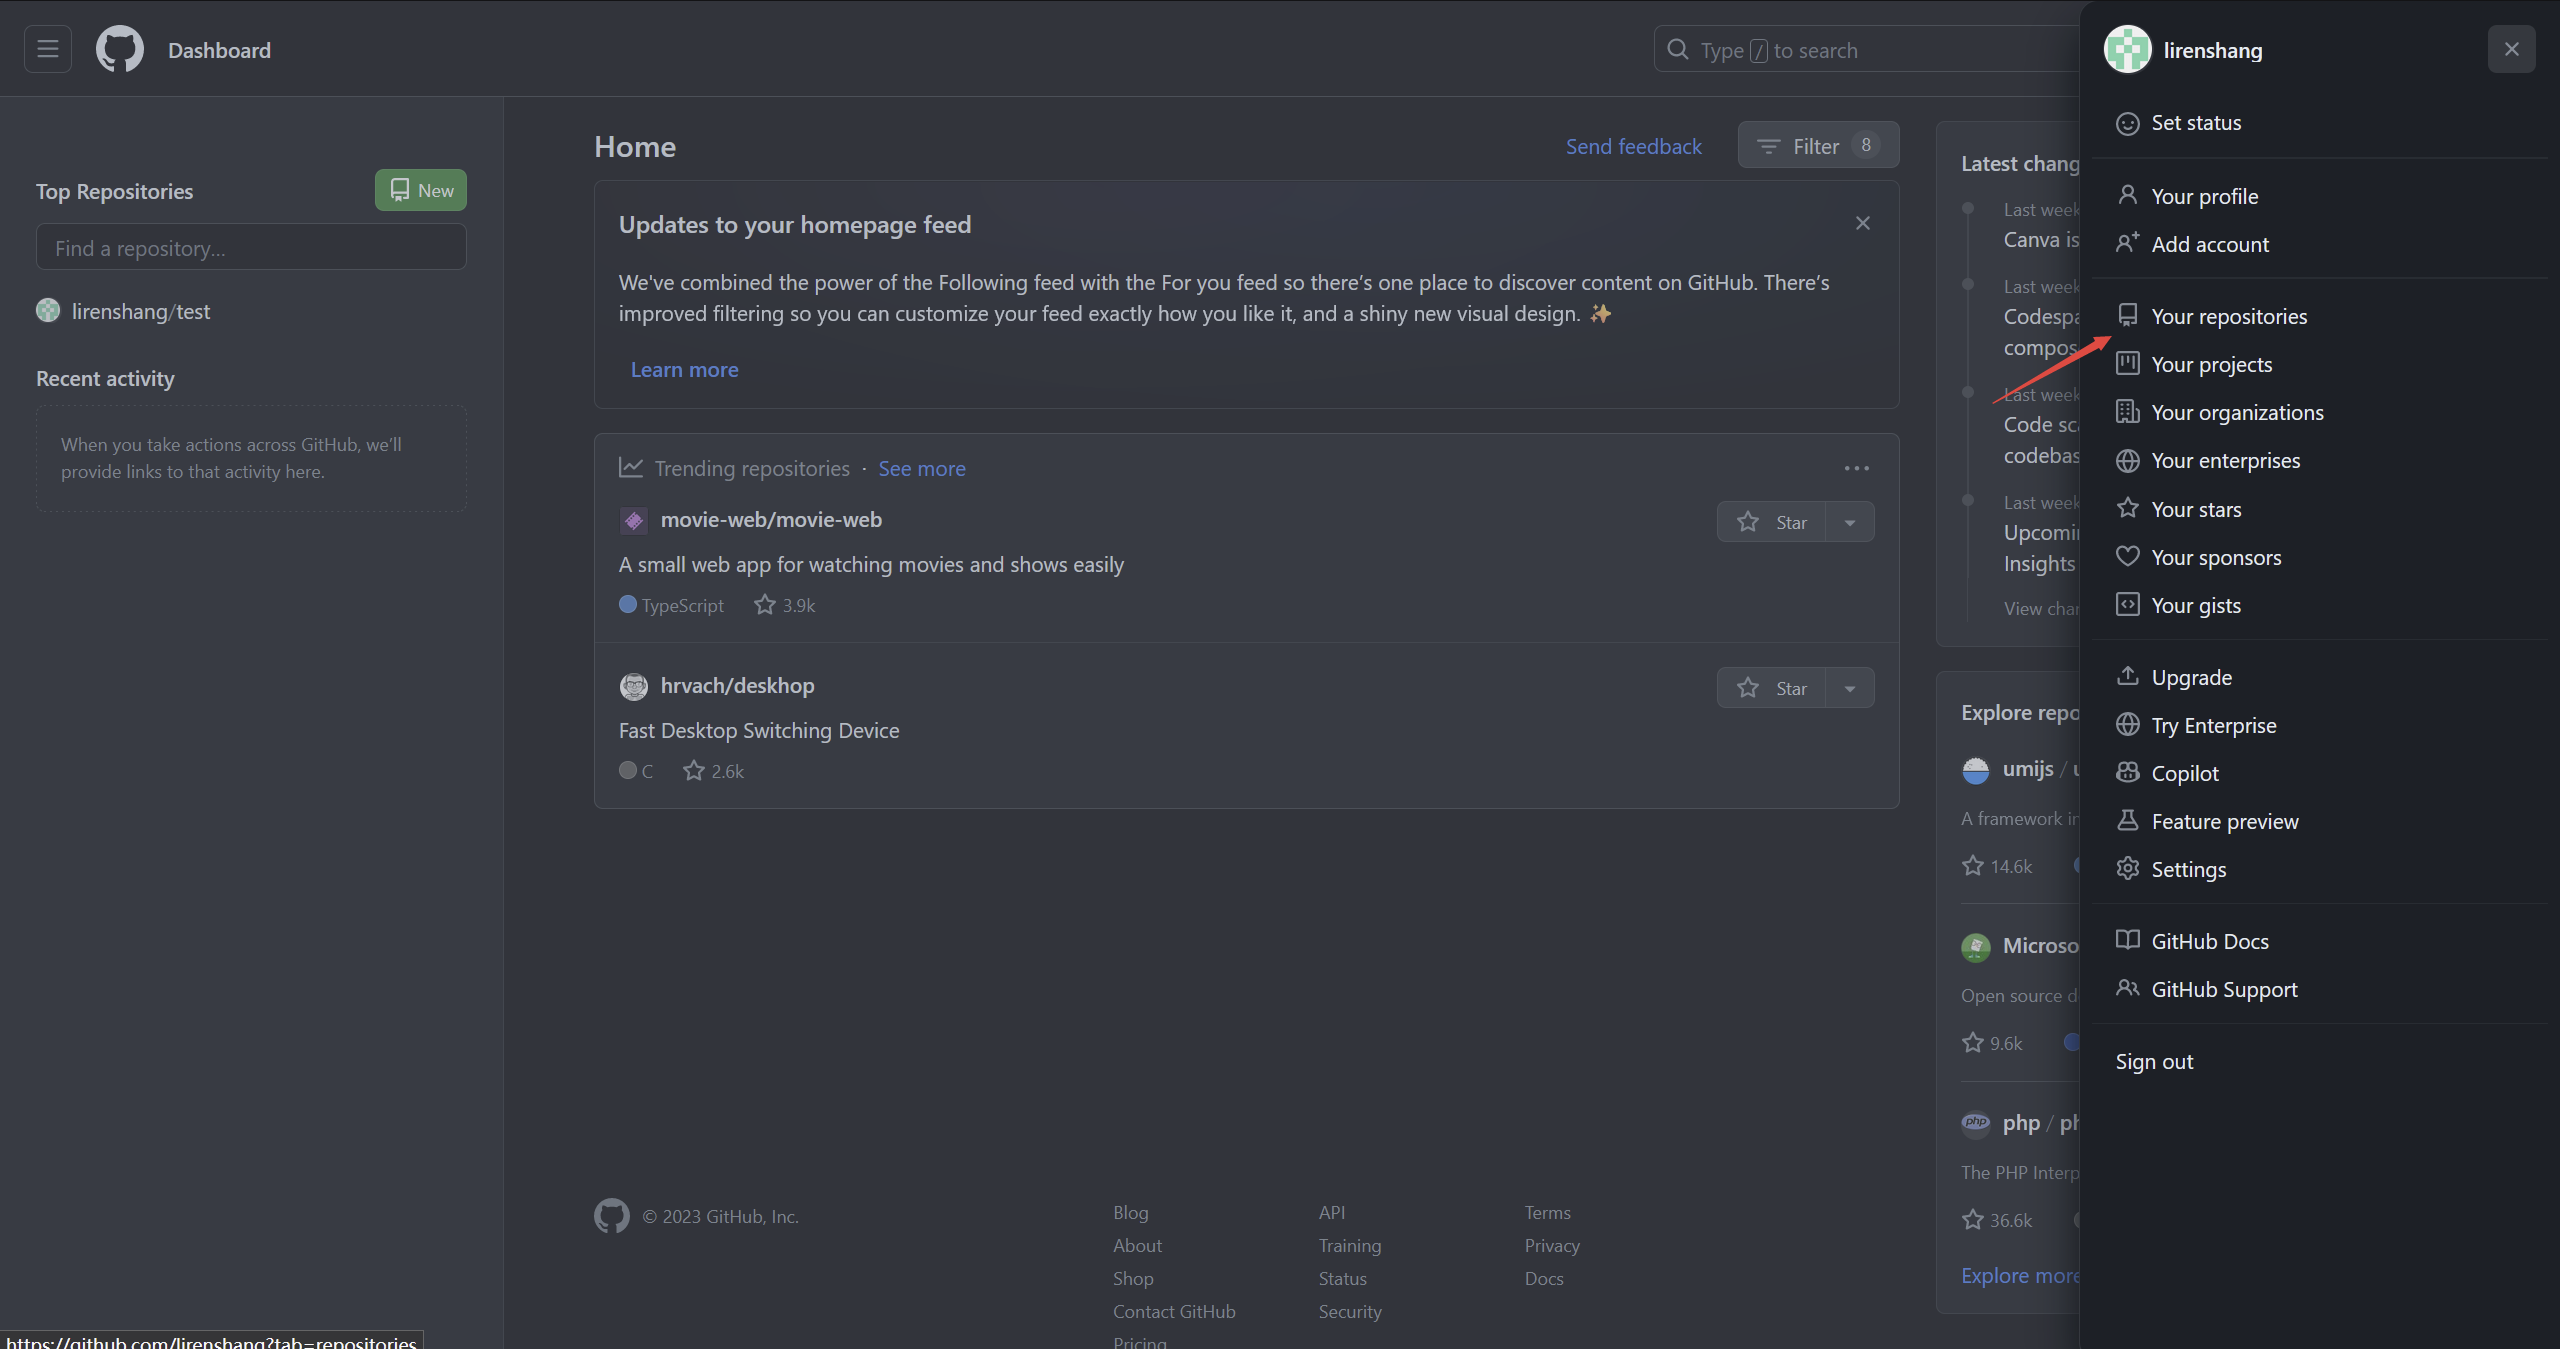Expand star list dropdown for hrvach/deskhop
This screenshot has width=2560, height=1349.
point(1850,688)
